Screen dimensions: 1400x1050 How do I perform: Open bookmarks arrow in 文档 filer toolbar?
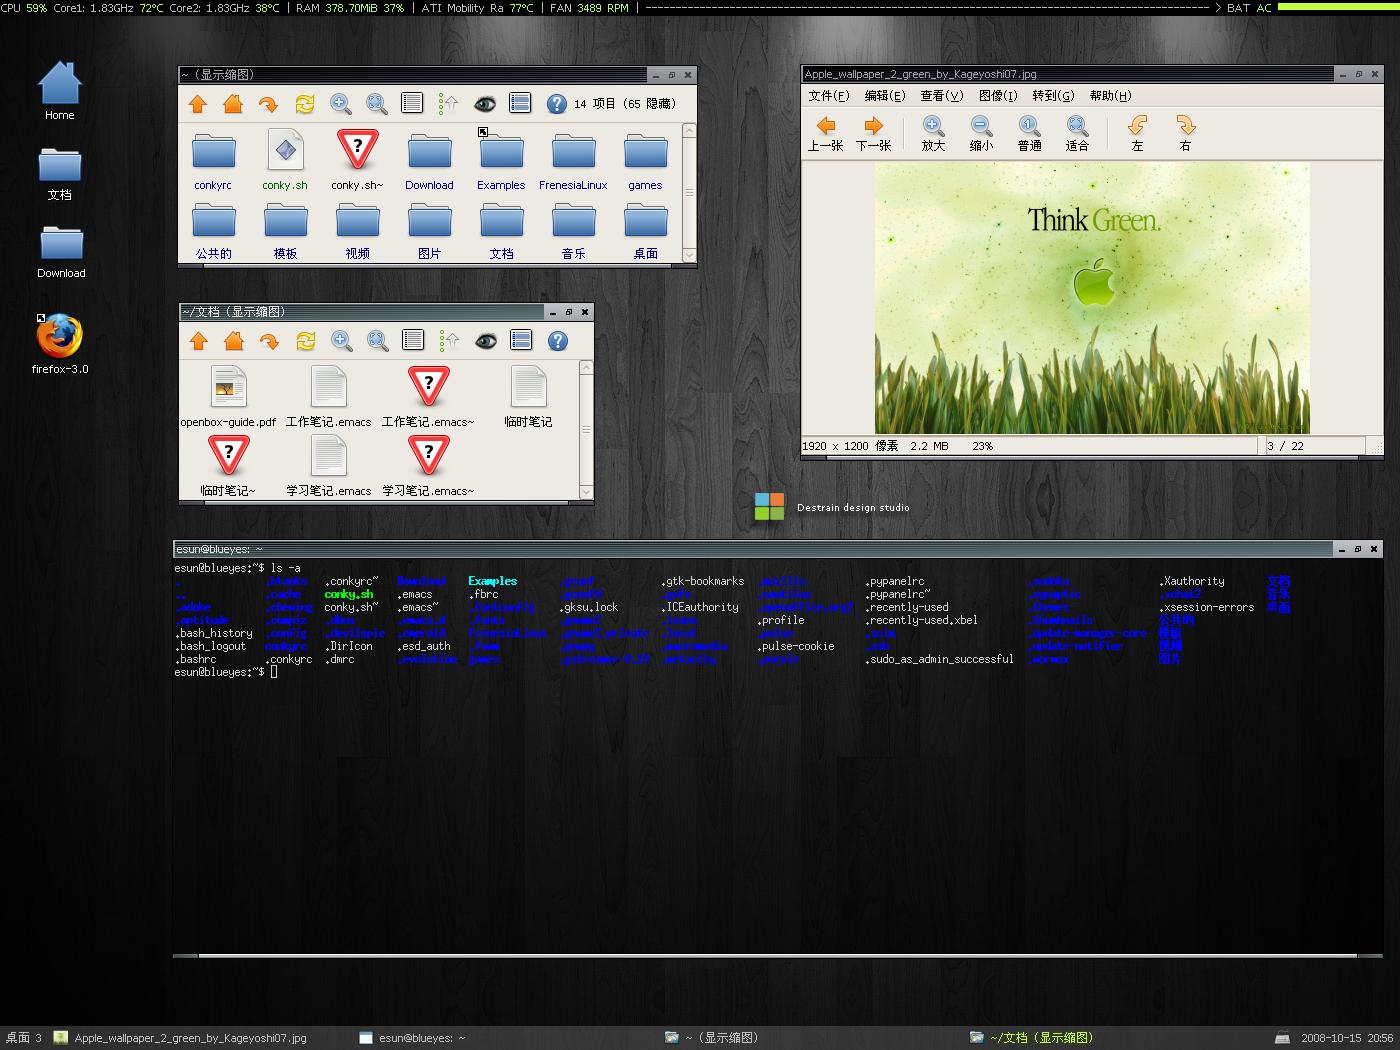[x=269, y=341]
